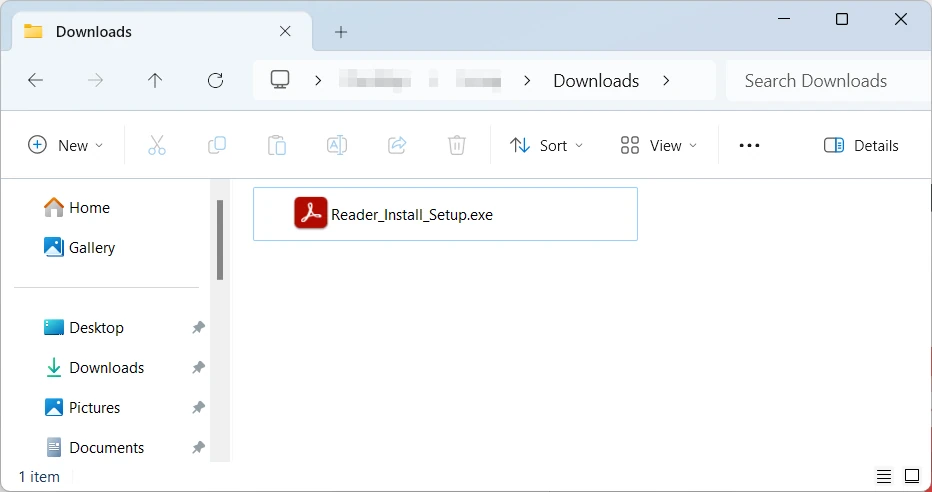Click Downloads in the address breadcrumb
932x492 pixels.
596,80
